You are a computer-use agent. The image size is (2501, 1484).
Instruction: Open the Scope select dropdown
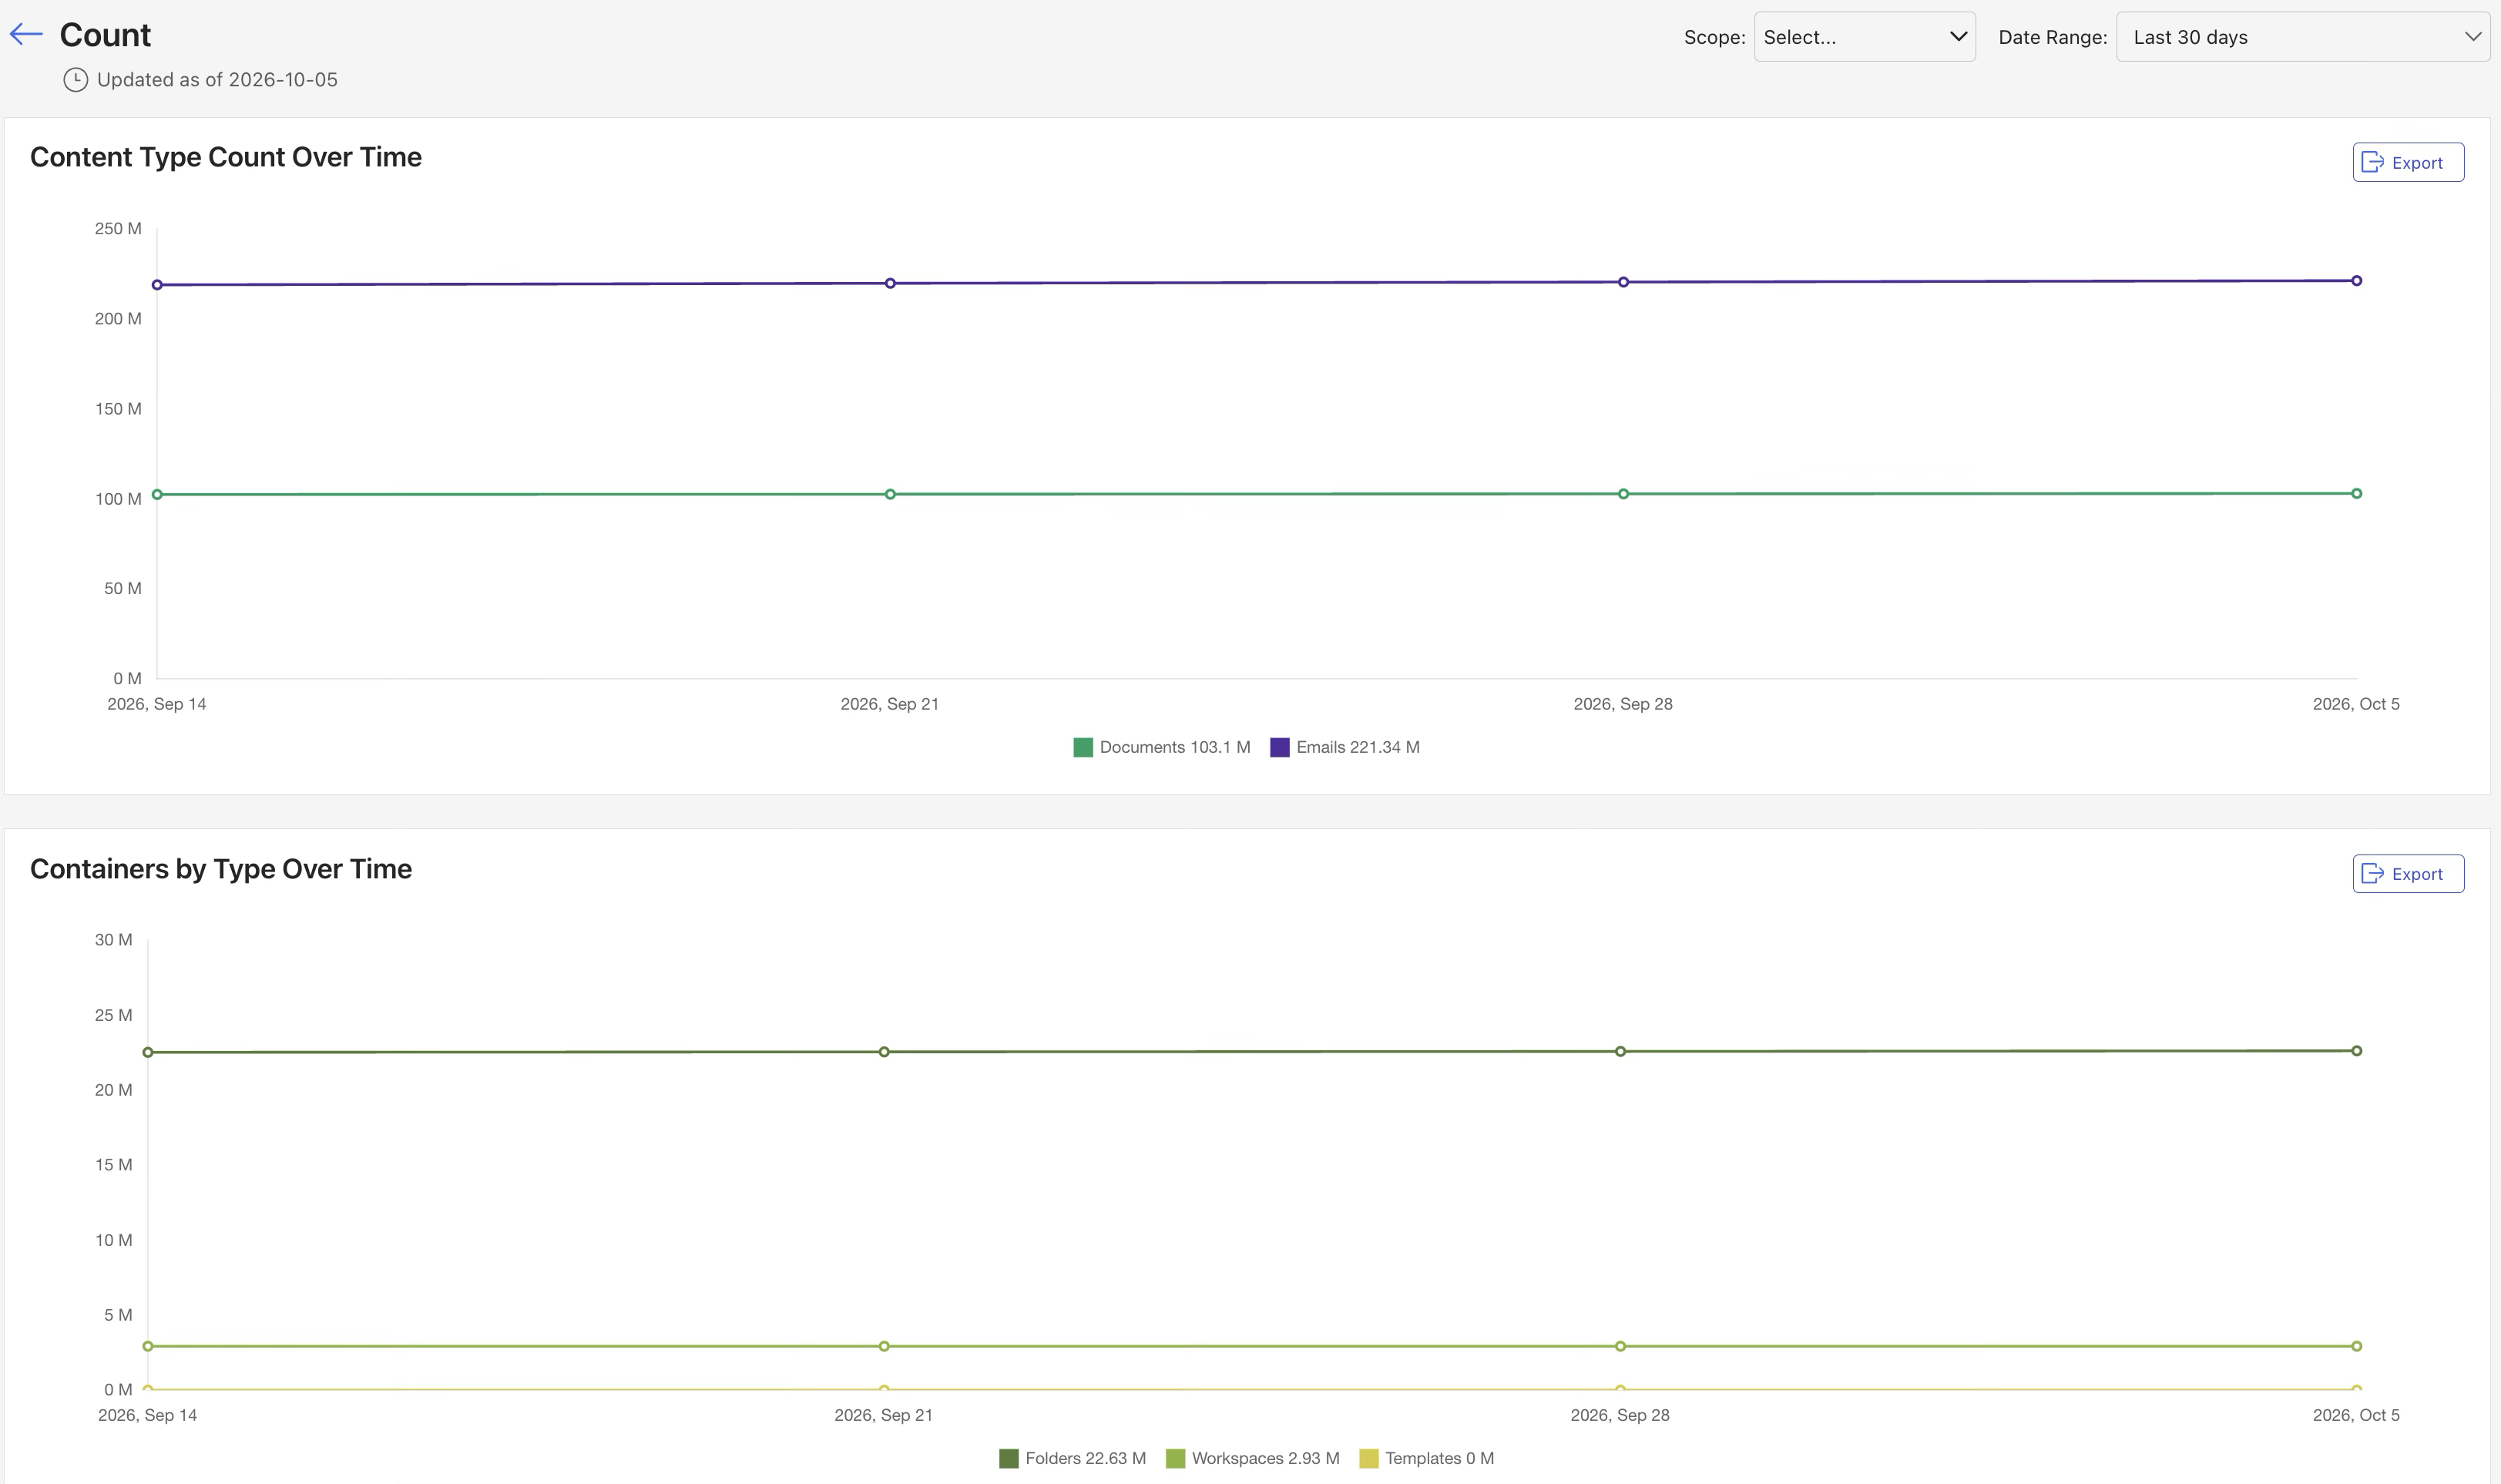1864,37
